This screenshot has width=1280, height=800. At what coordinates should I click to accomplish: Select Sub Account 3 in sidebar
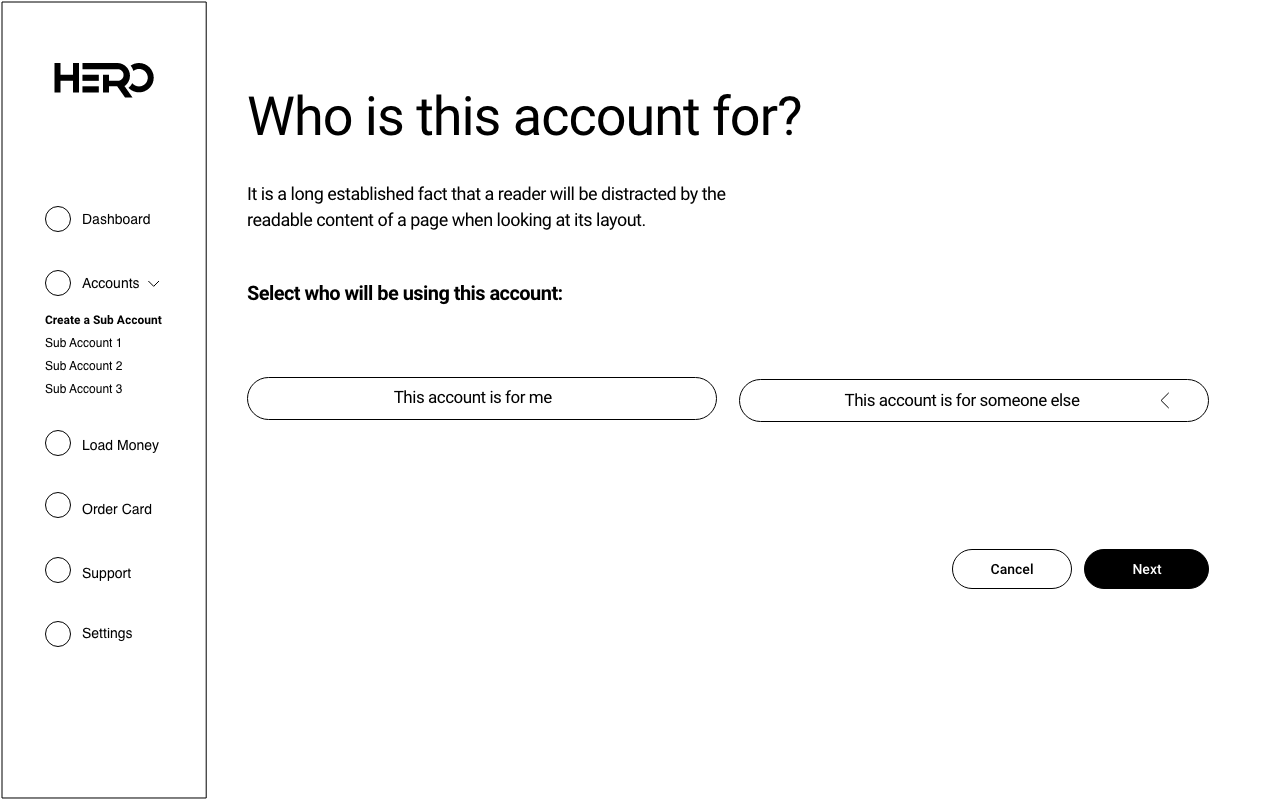tap(83, 389)
